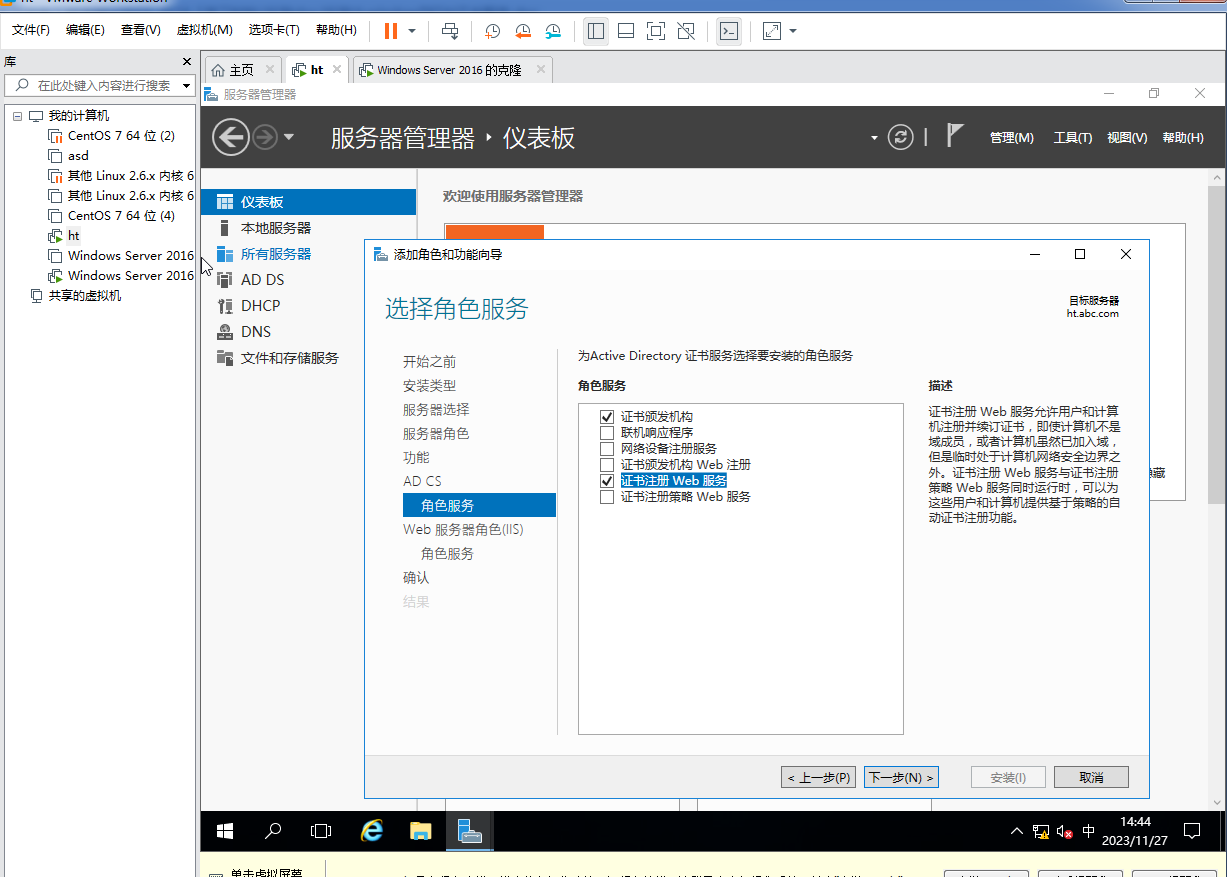Click the Server Manager refresh icon

click(901, 137)
